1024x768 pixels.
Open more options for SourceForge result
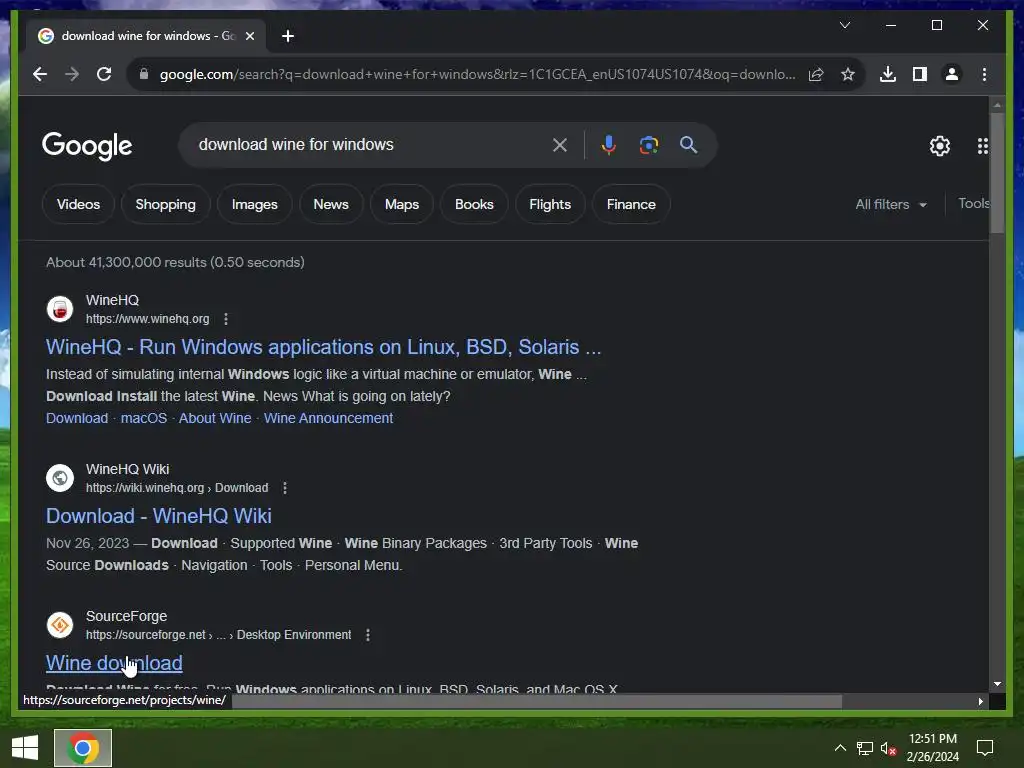point(368,635)
